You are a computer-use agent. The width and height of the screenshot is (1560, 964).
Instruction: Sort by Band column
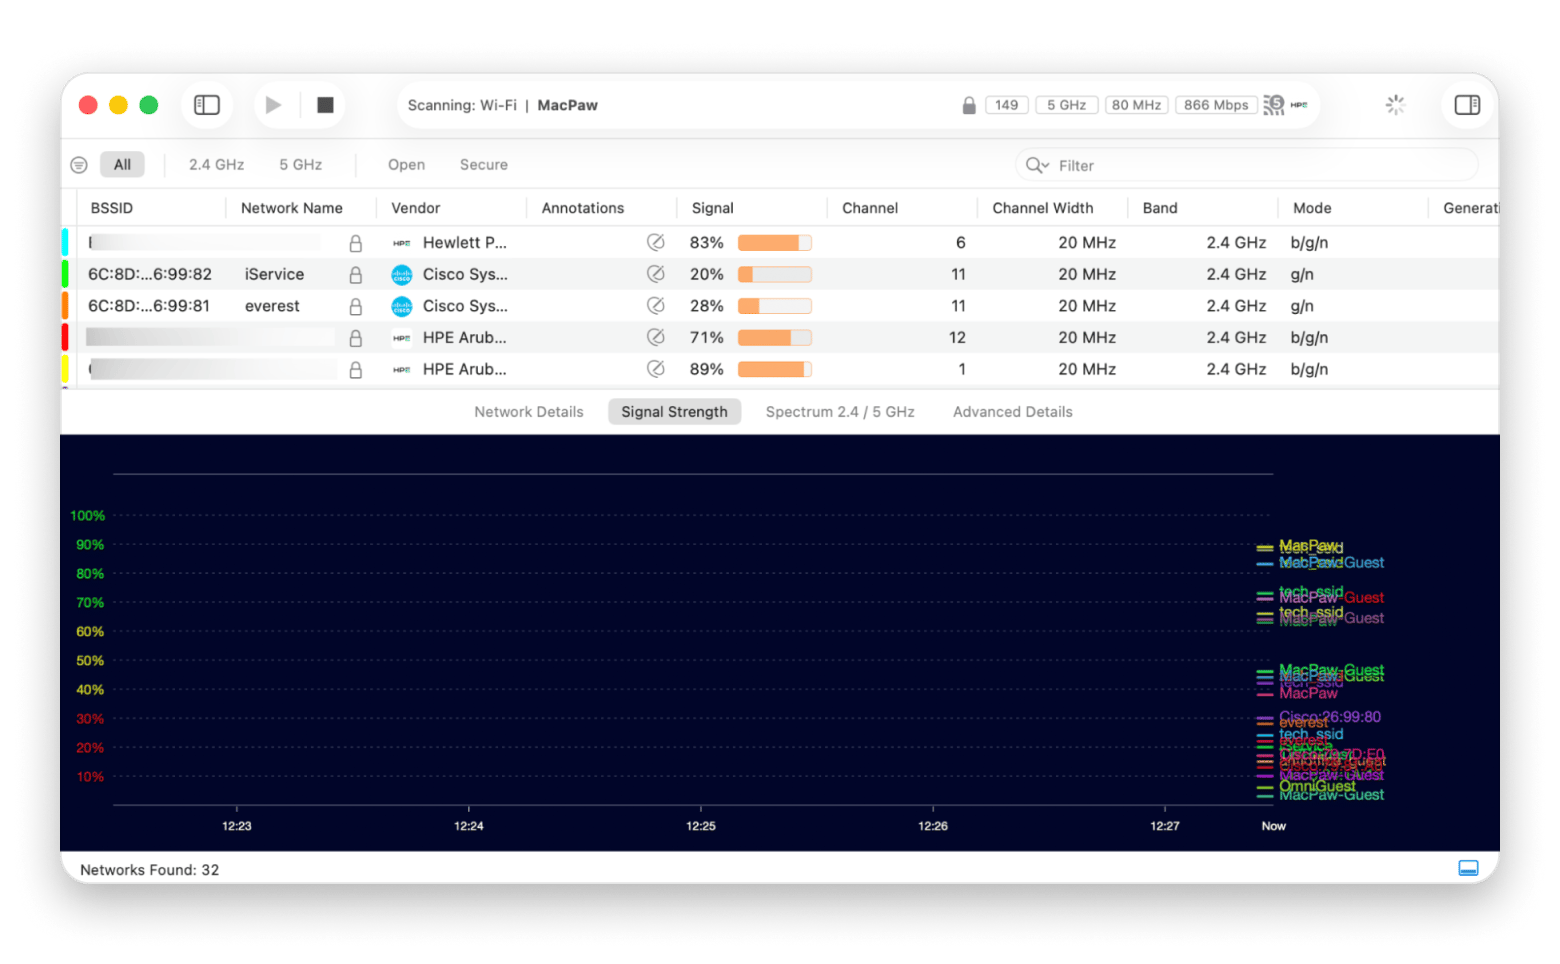tap(1159, 208)
